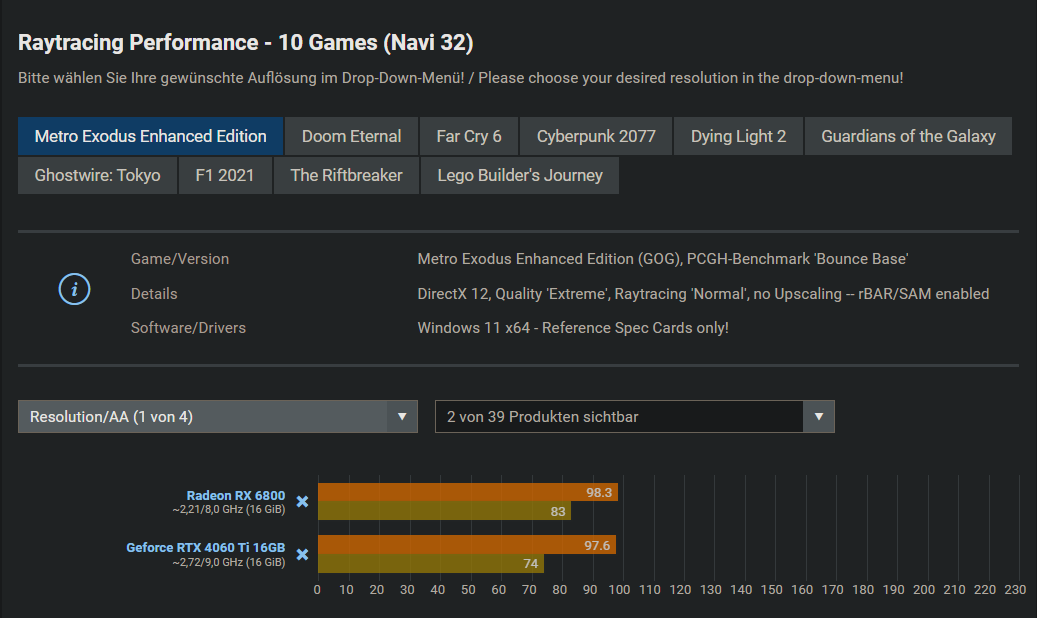Click the Resolution/AA (1 von 4) selector field
The width and height of the screenshot is (1037, 618).
[x=218, y=417]
